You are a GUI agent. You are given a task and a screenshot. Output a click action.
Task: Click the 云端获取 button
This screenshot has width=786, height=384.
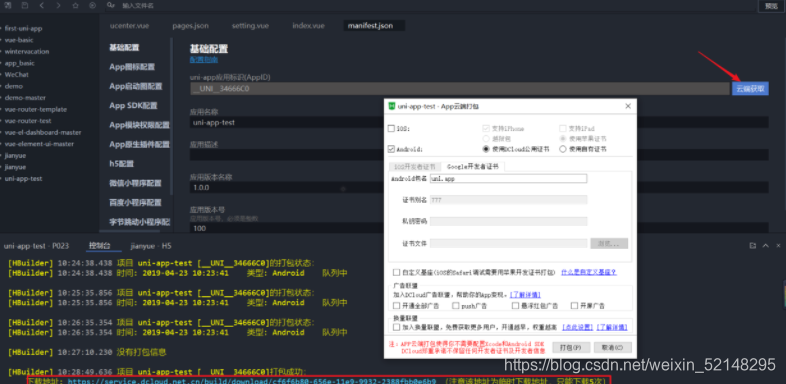(750, 89)
